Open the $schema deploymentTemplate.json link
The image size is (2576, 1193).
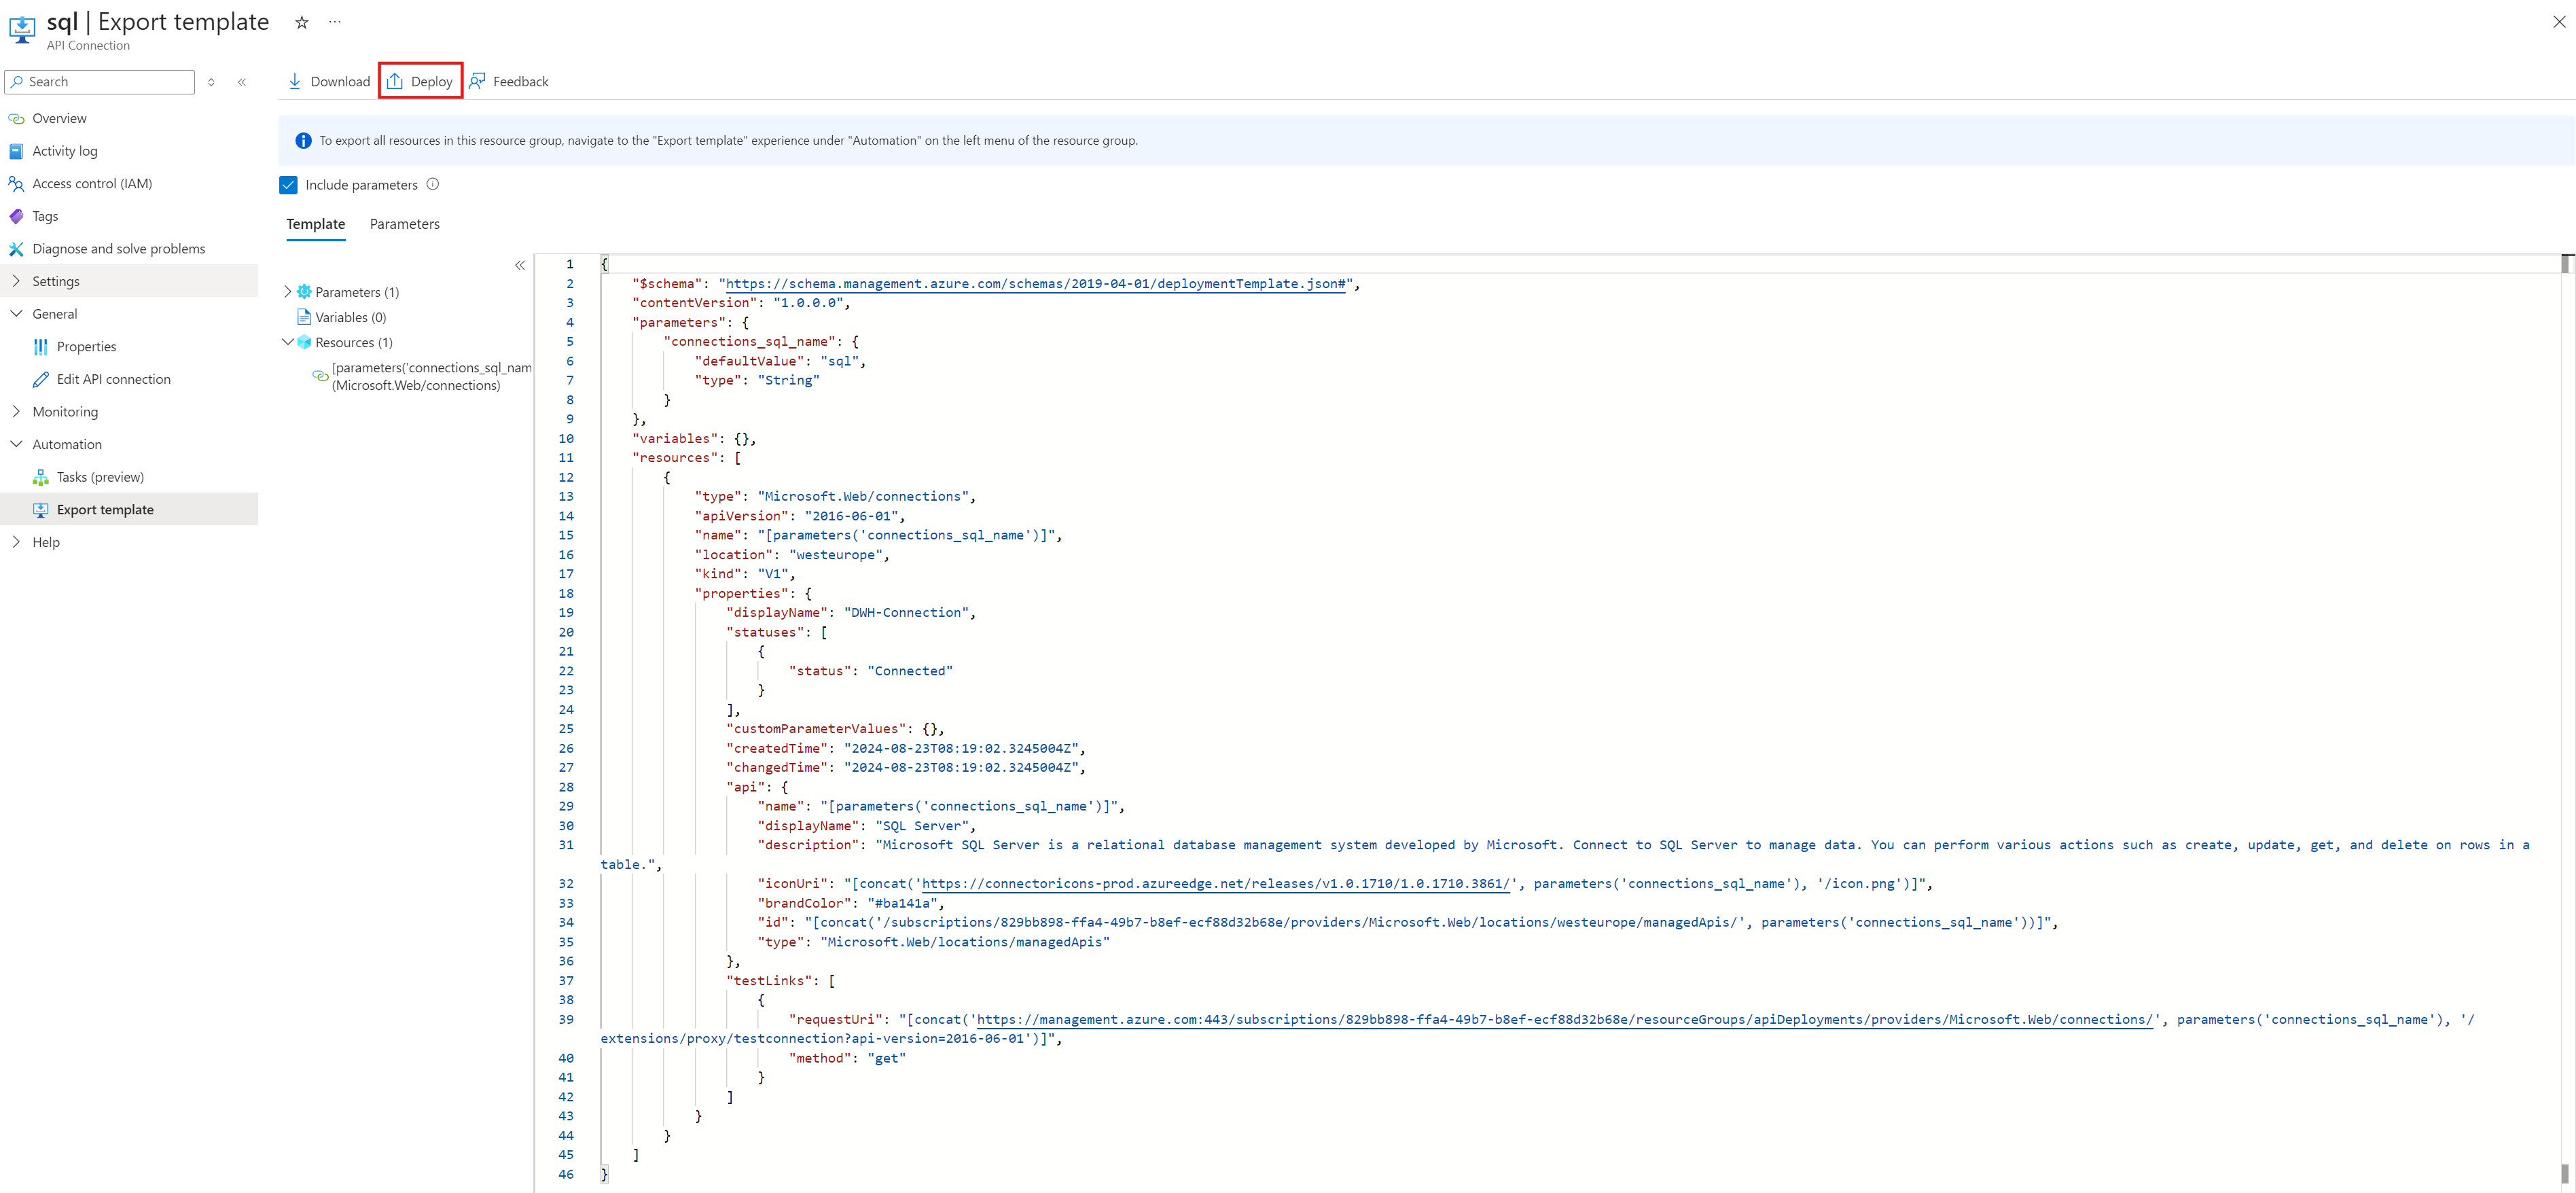(1035, 284)
